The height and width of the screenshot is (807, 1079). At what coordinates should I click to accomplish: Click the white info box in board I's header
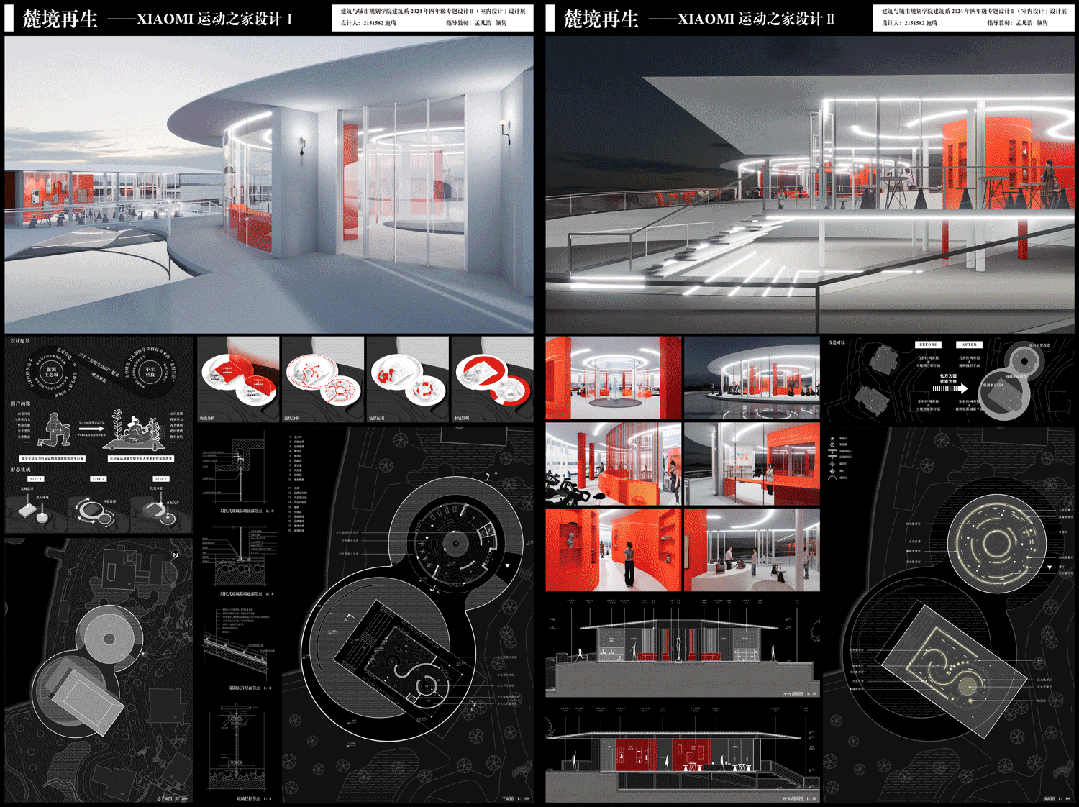[432, 19]
